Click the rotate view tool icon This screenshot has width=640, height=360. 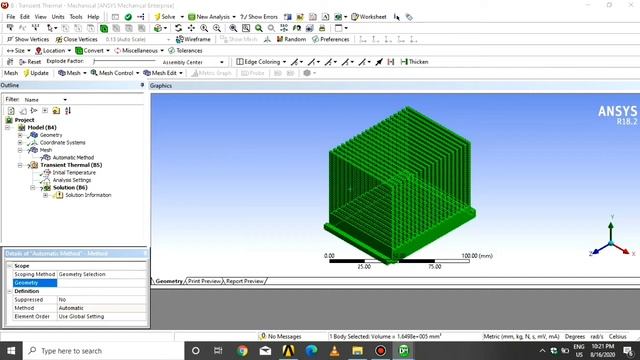tap(178, 28)
